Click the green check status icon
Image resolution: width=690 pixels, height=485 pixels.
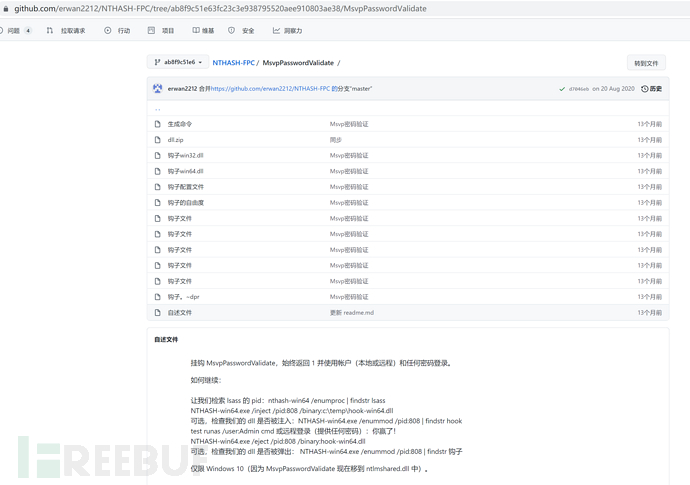(x=562, y=89)
